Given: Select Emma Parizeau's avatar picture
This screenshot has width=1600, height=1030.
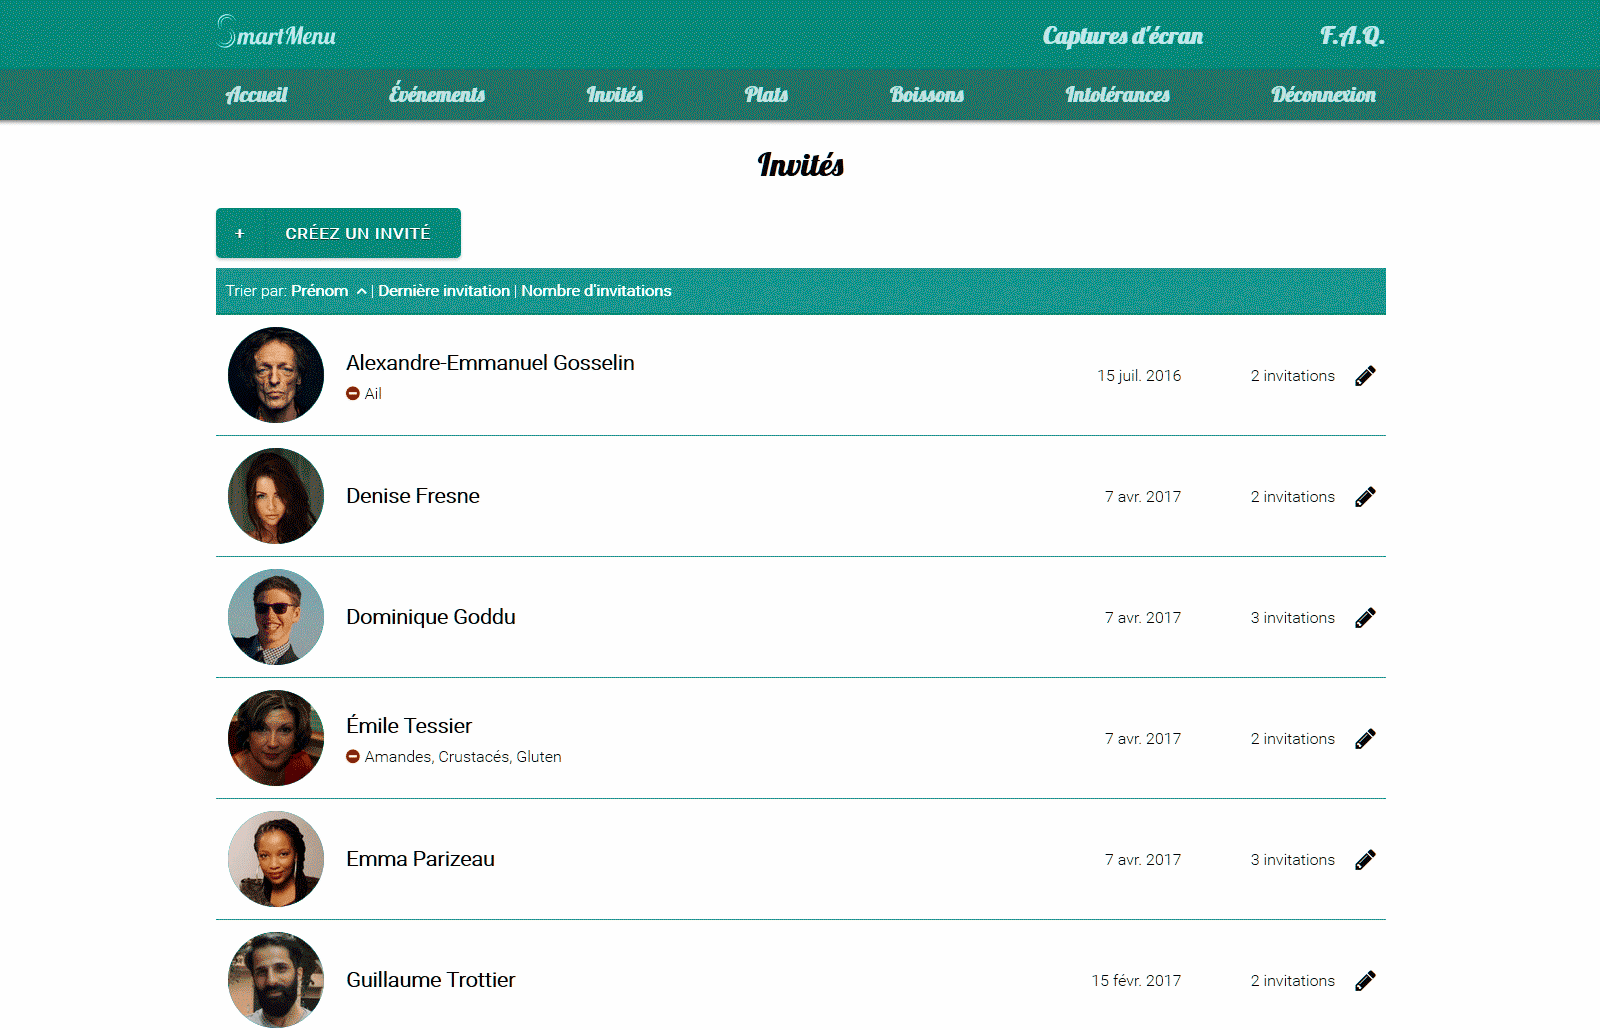Looking at the screenshot, I should [276, 859].
